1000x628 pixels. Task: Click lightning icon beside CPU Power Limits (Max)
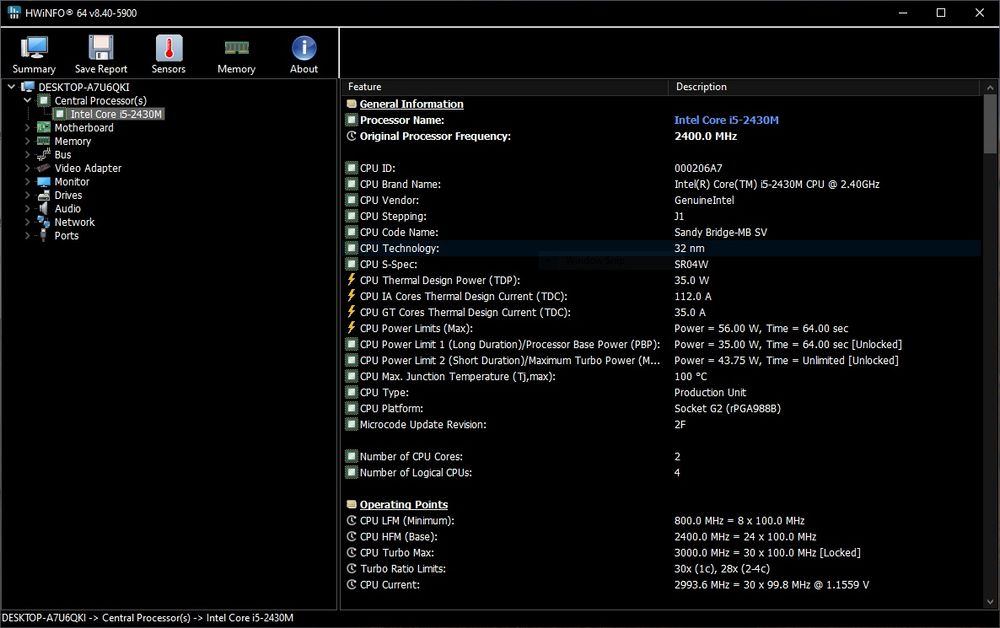click(351, 328)
